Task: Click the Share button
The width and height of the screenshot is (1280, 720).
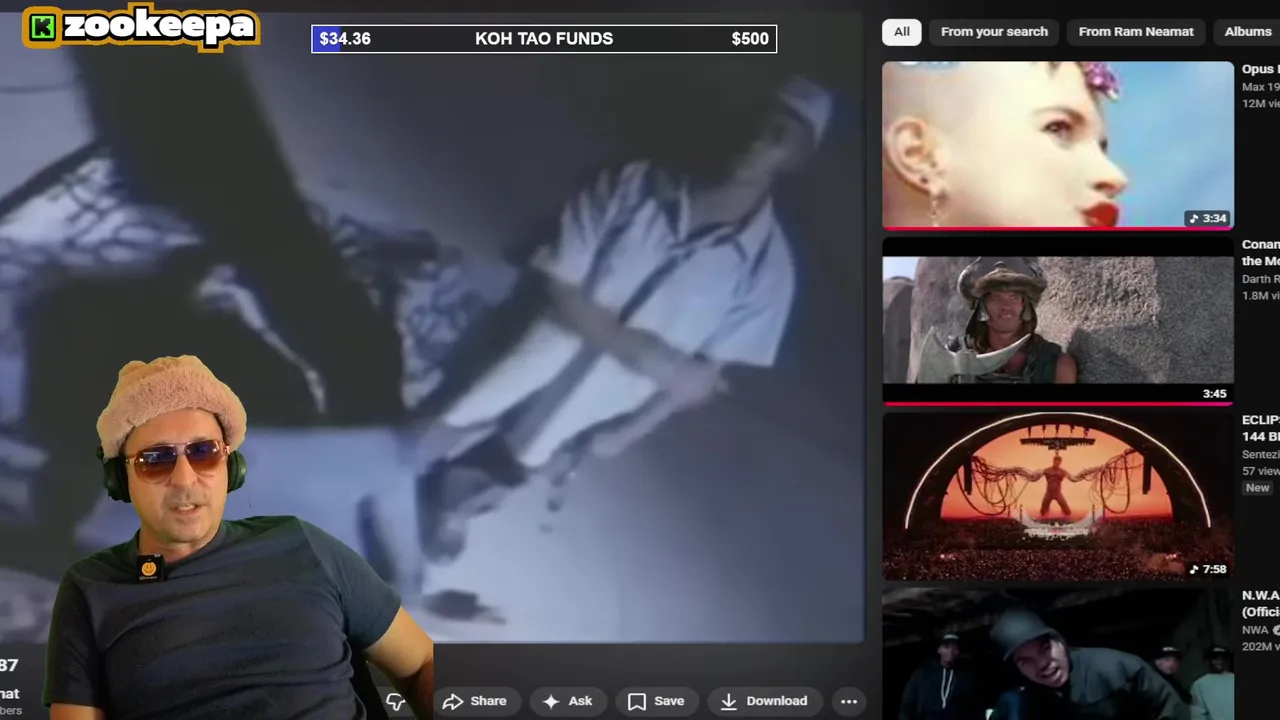Action: point(475,701)
